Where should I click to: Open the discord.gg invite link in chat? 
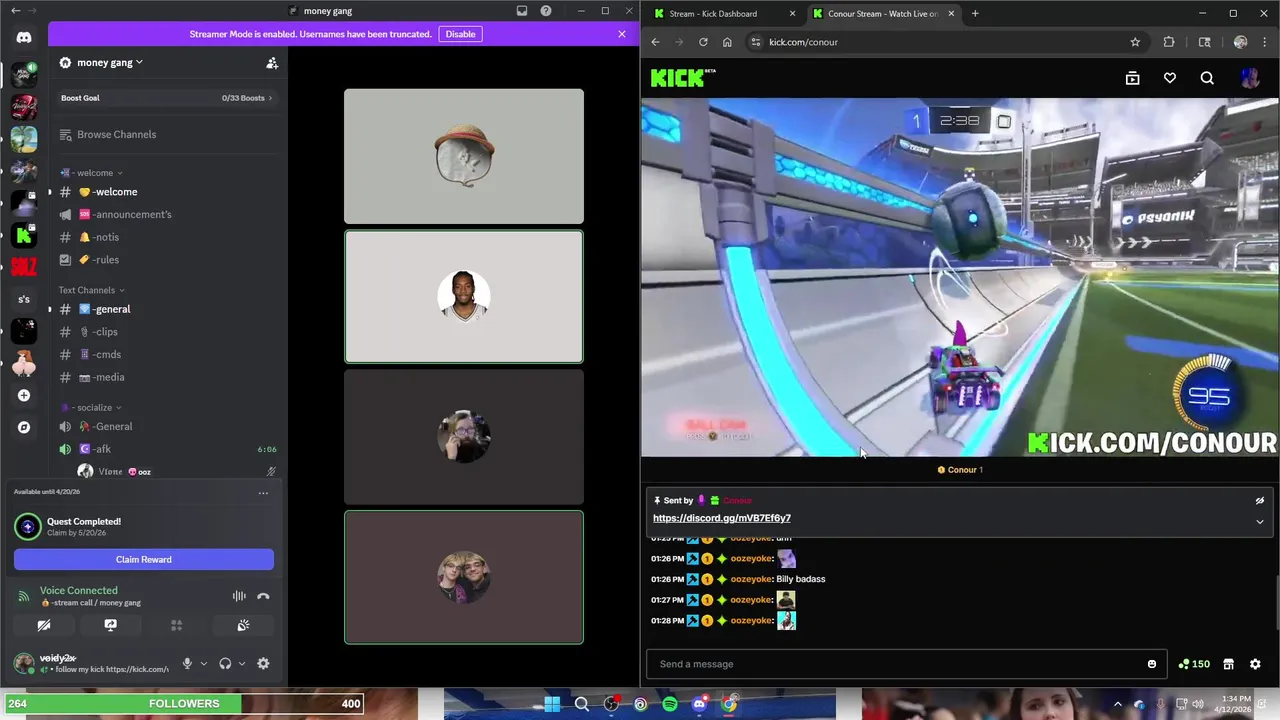(x=722, y=518)
